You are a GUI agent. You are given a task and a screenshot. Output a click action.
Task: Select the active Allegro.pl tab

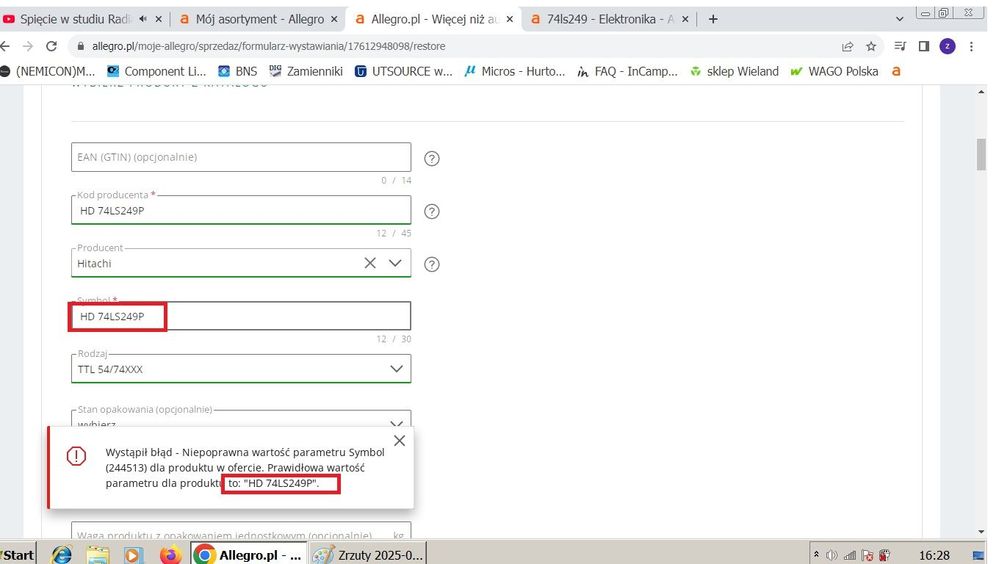[433, 19]
